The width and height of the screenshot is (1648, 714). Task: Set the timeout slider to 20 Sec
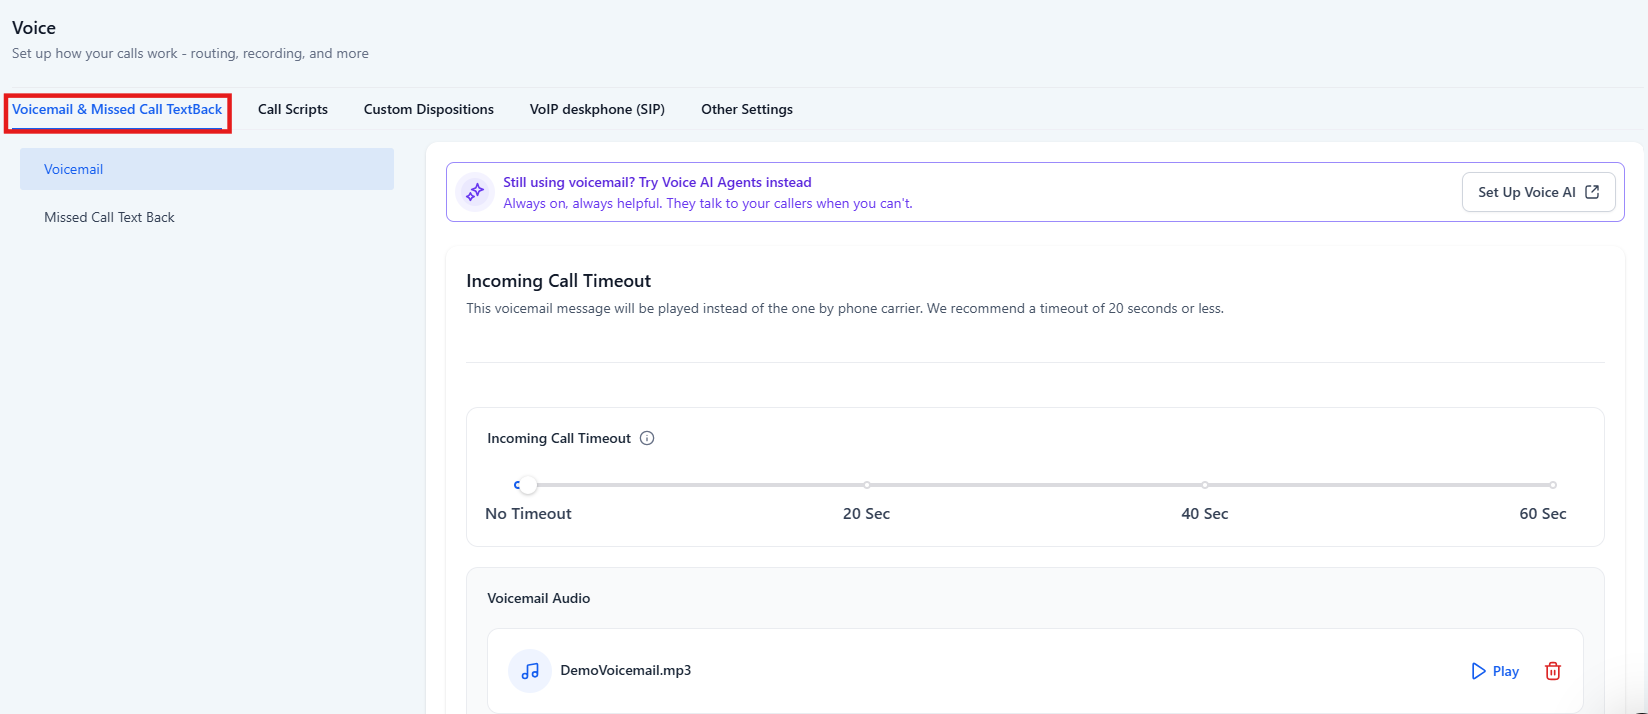[x=867, y=485]
